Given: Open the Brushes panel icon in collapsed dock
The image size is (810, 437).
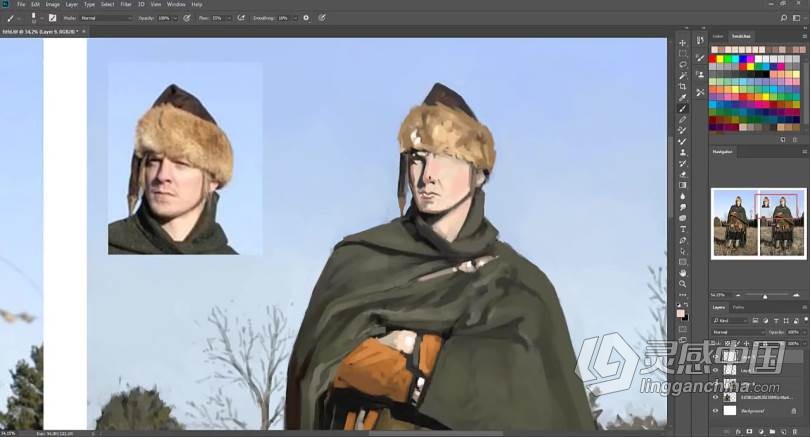Looking at the screenshot, I should pos(700,58).
